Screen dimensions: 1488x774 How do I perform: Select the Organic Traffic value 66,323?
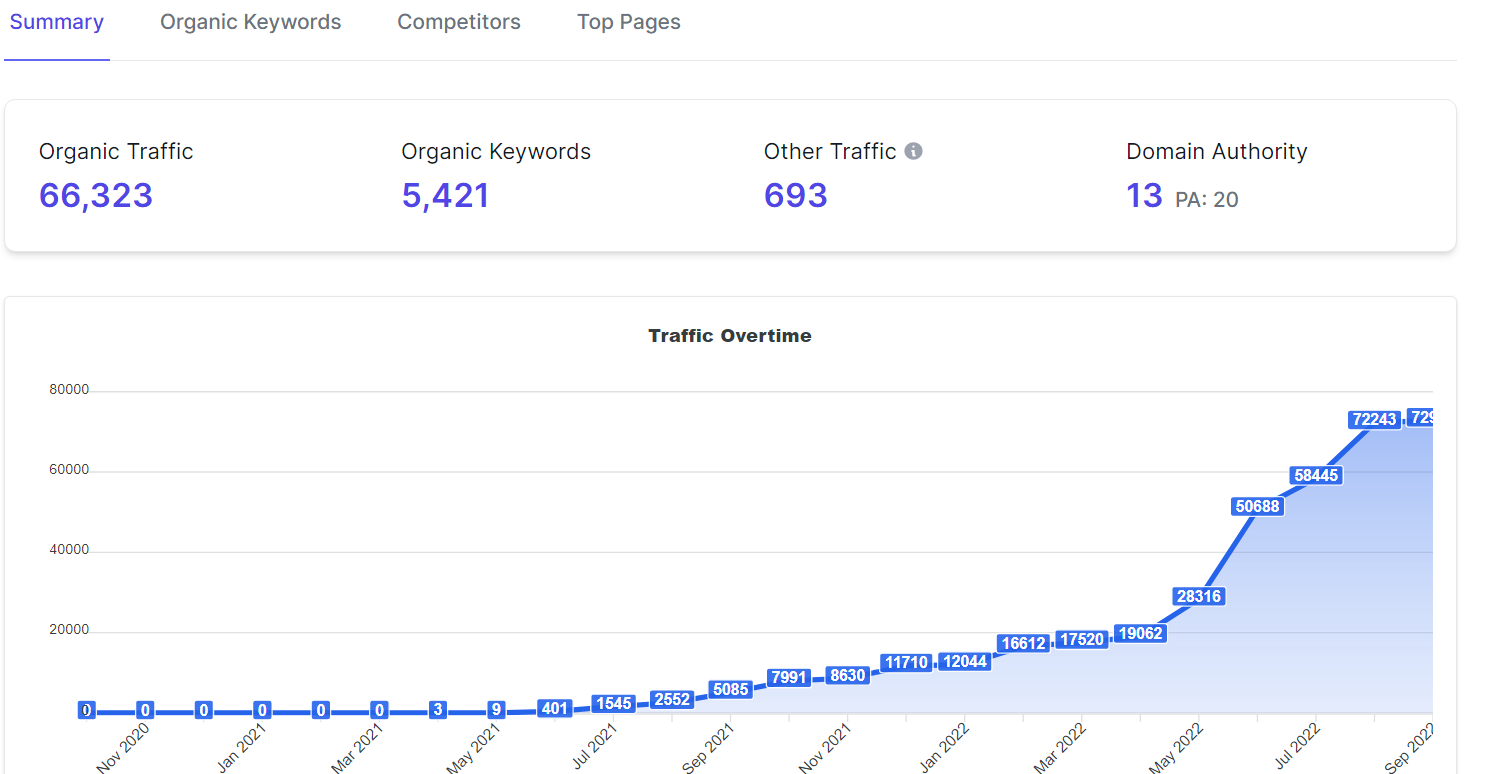pyautogui.click(x=96, y=195)
